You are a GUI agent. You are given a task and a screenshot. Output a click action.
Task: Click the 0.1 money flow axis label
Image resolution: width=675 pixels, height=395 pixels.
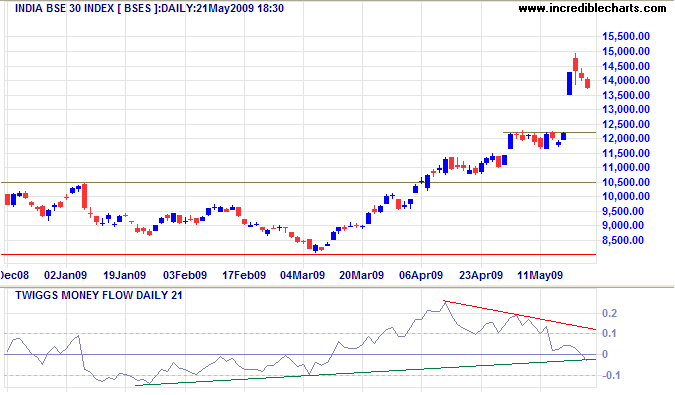pos(609,333)
